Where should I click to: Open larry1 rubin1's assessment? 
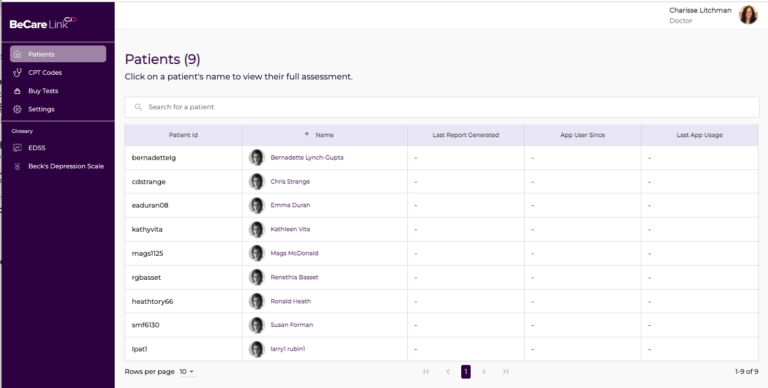point(288,349)
